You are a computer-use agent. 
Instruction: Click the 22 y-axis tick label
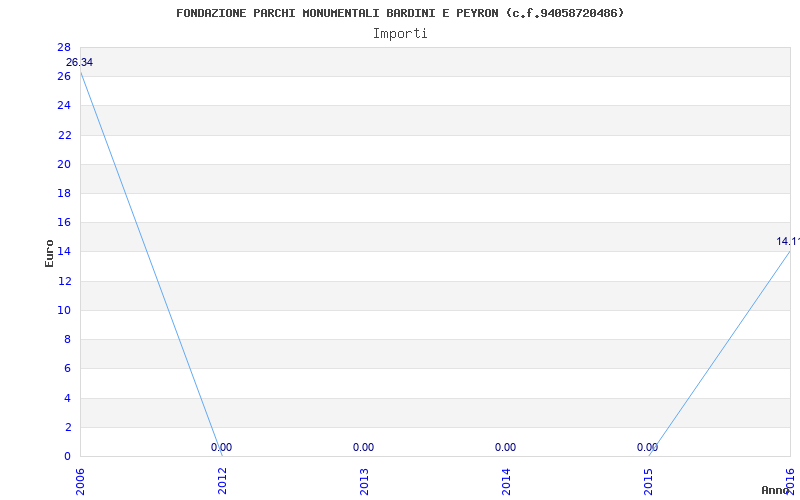point(64,135)
